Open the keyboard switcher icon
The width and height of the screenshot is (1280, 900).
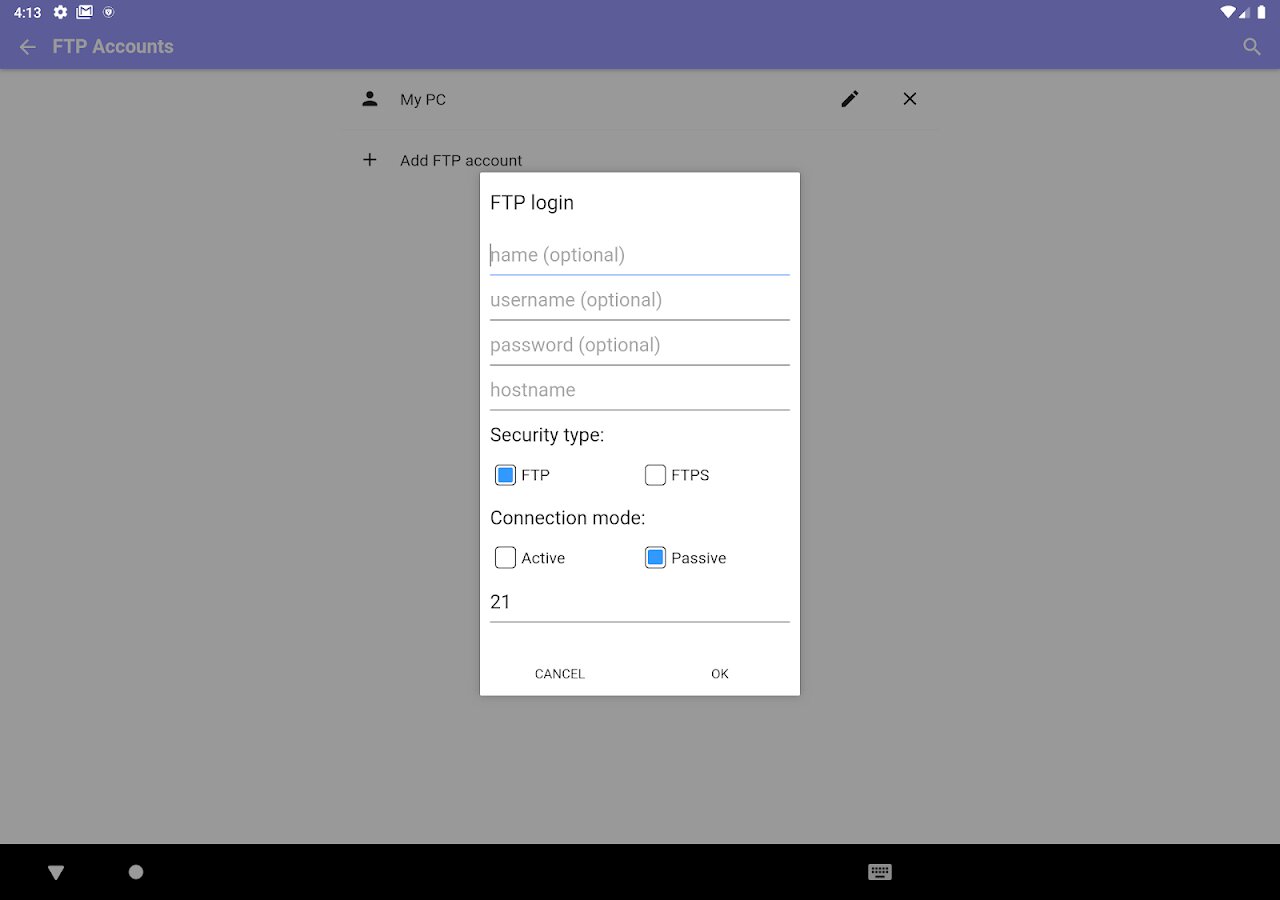click(x=880, y=872)
